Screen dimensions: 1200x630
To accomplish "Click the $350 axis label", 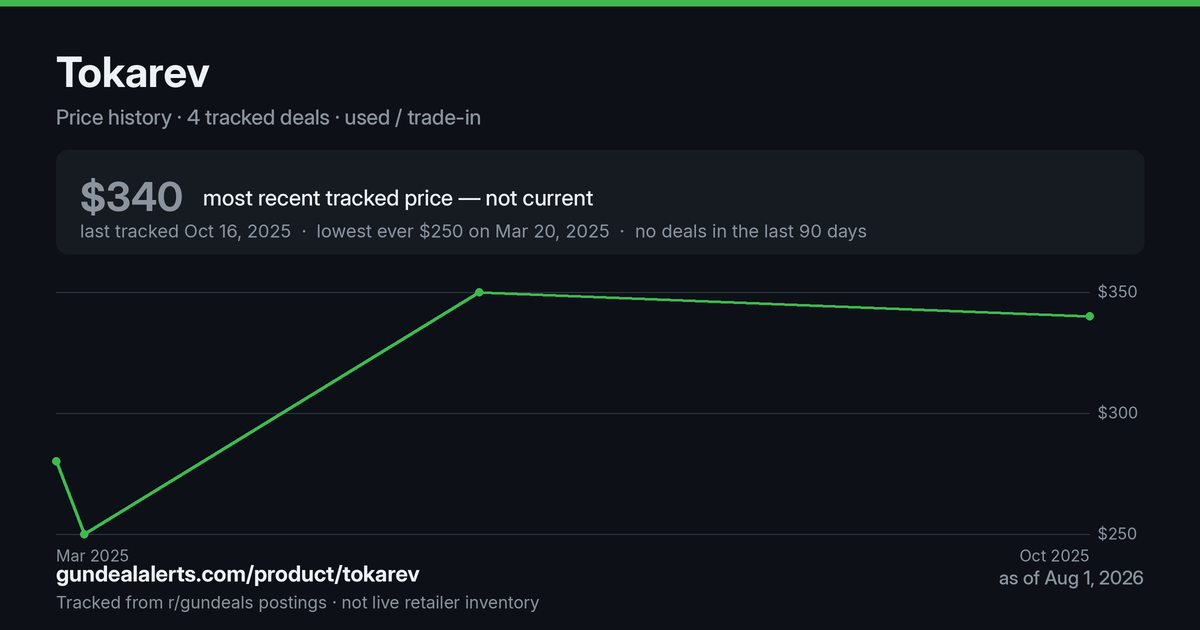I will tap(1117, 292).
